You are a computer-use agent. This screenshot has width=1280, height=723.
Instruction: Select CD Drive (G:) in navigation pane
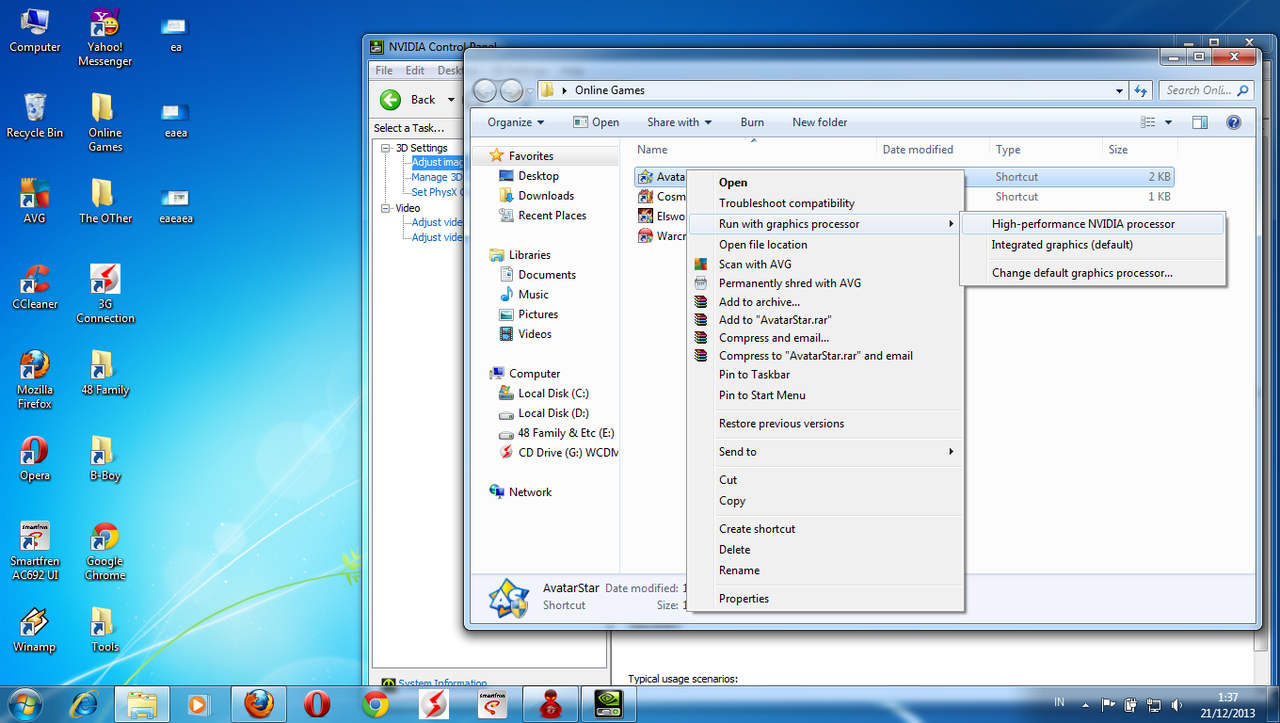(x=559, y=452)
